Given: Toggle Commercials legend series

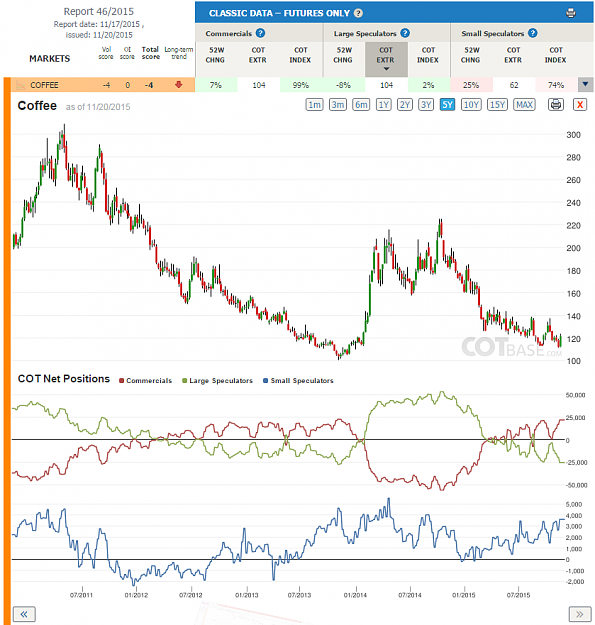Looking at the screenshot, I should (x=145, y=381).
